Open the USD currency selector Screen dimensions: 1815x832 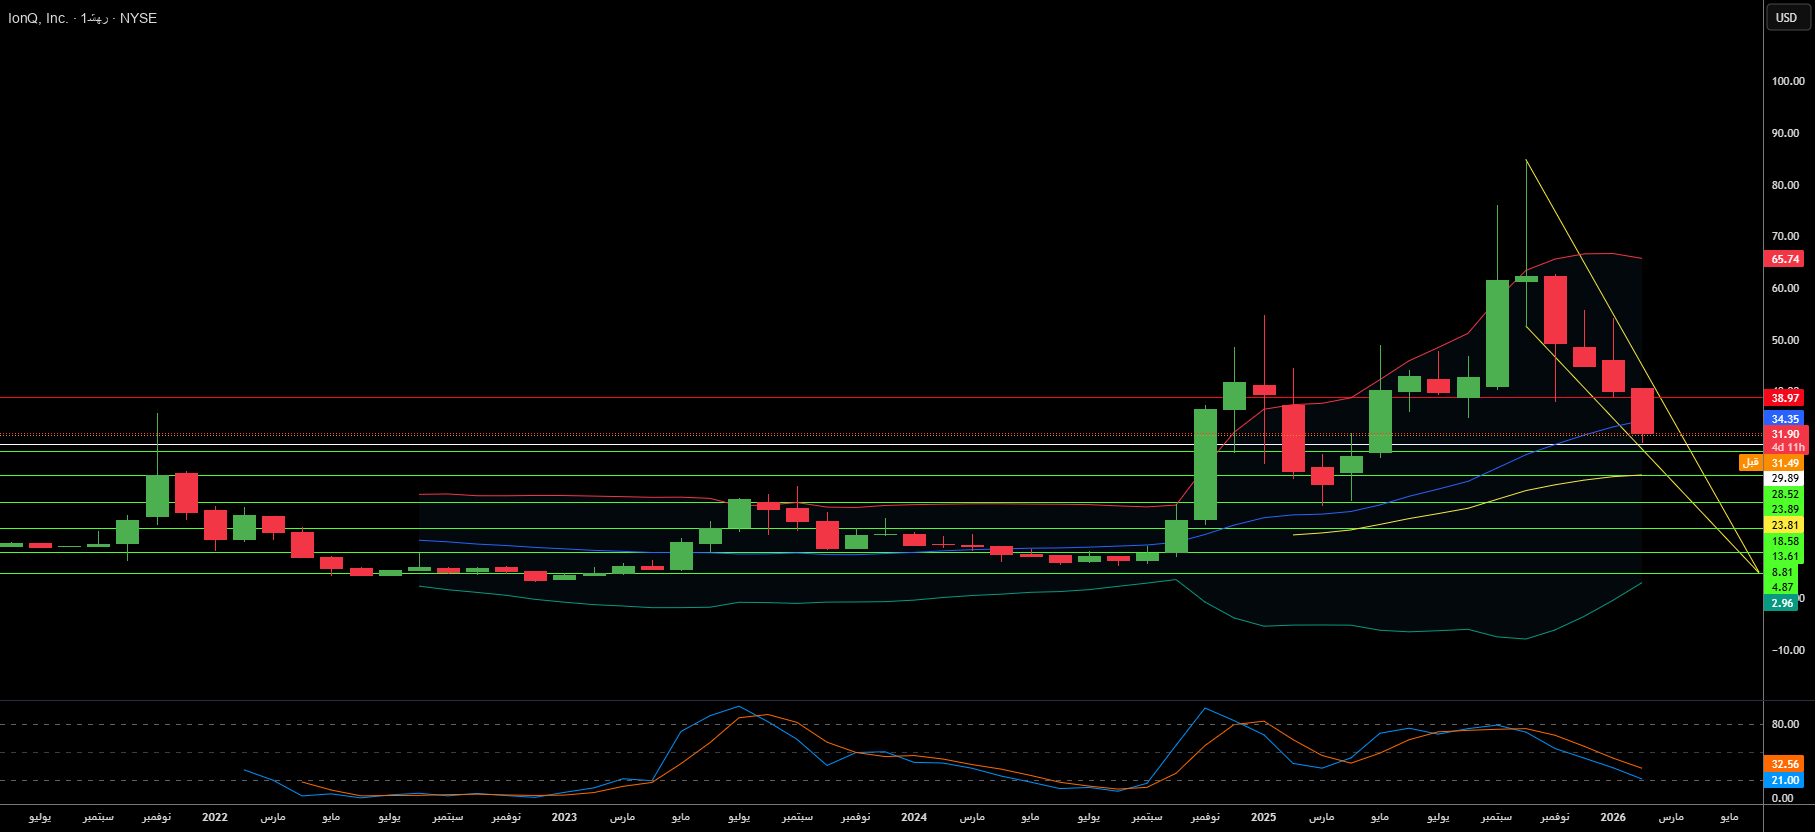click(x=1786, y=18)
